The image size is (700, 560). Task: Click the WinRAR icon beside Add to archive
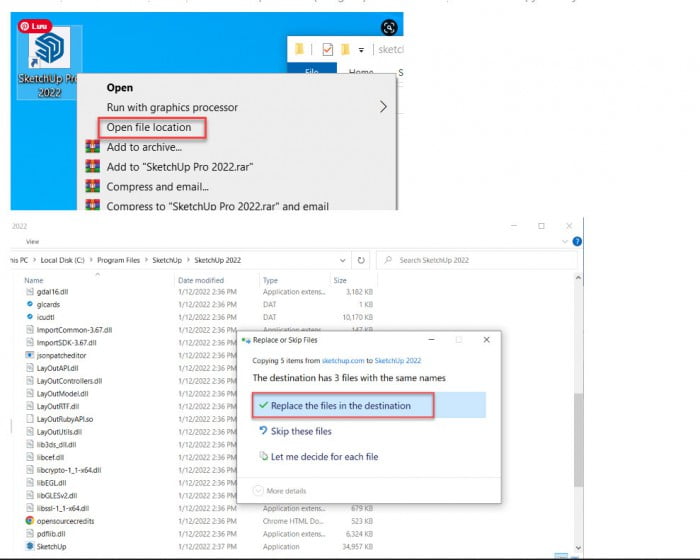[92, 147]
